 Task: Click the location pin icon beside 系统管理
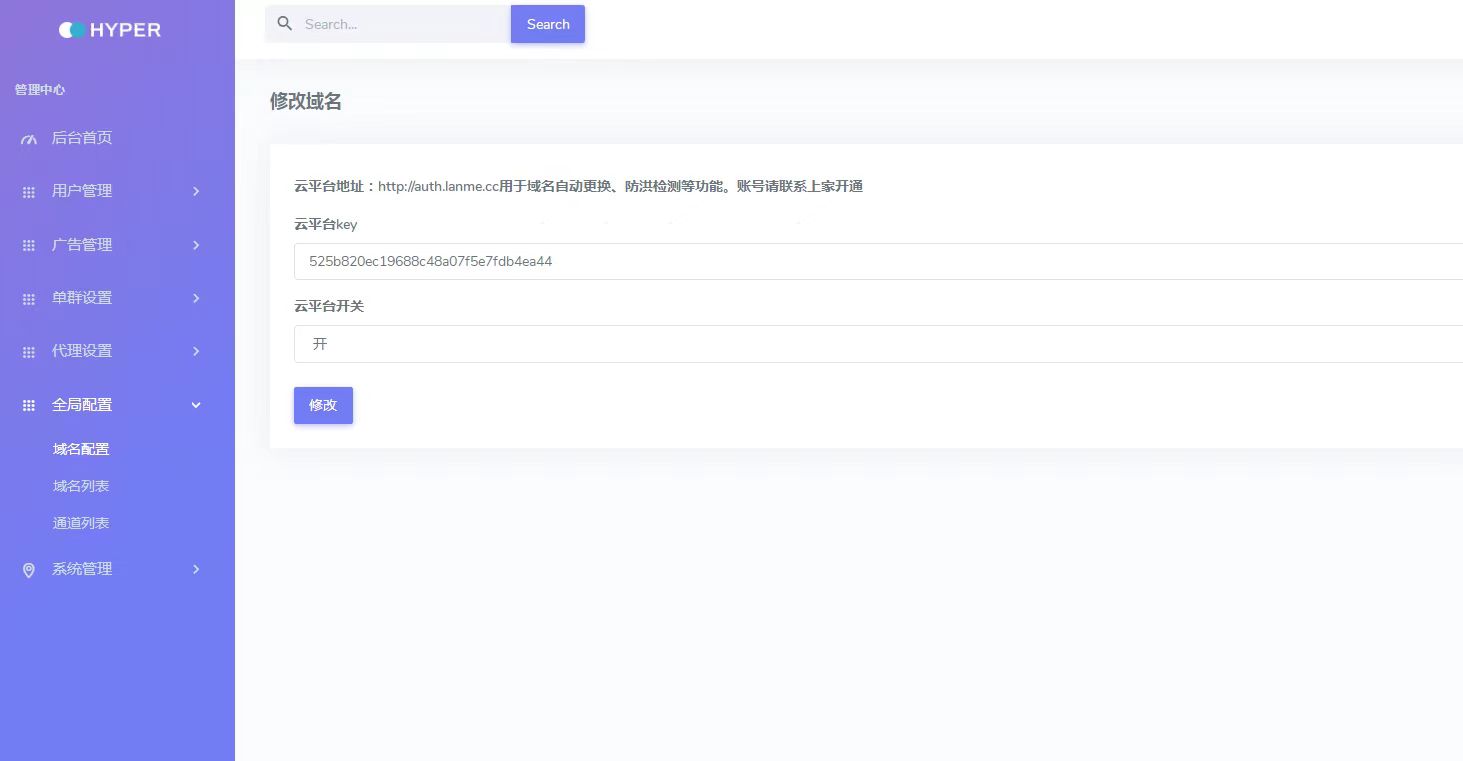(x=29, y=570)
